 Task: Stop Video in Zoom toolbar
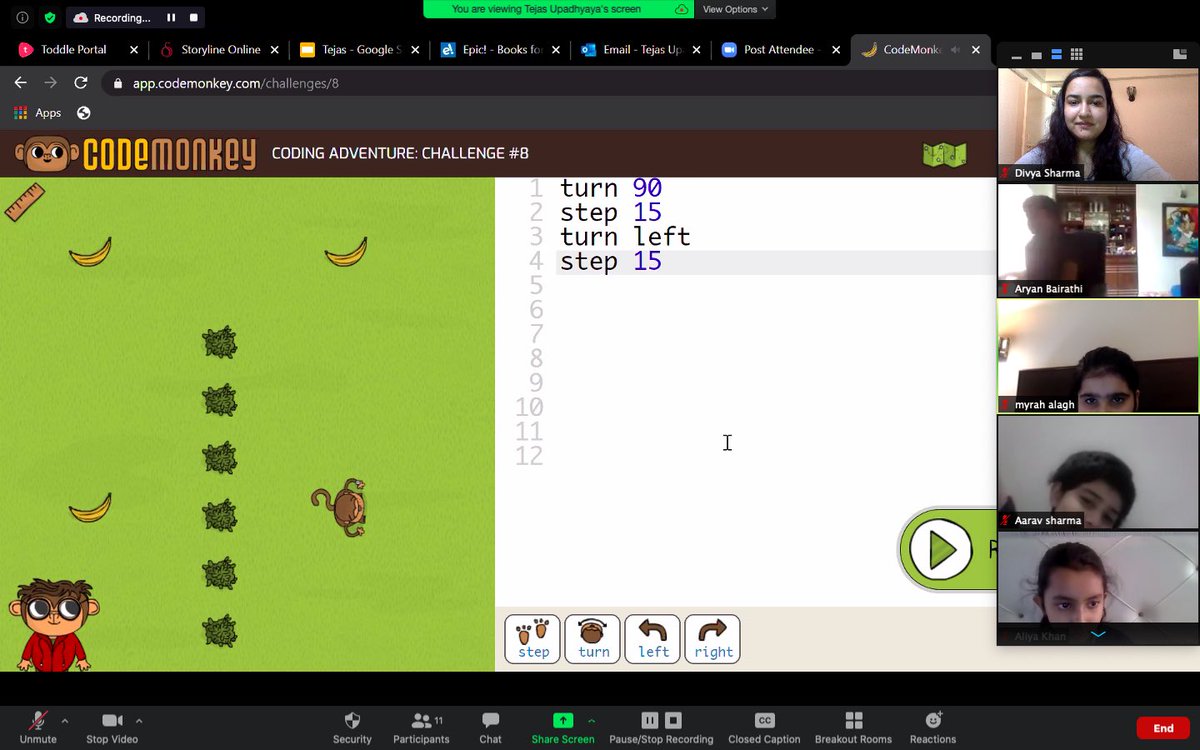point(111,727)
